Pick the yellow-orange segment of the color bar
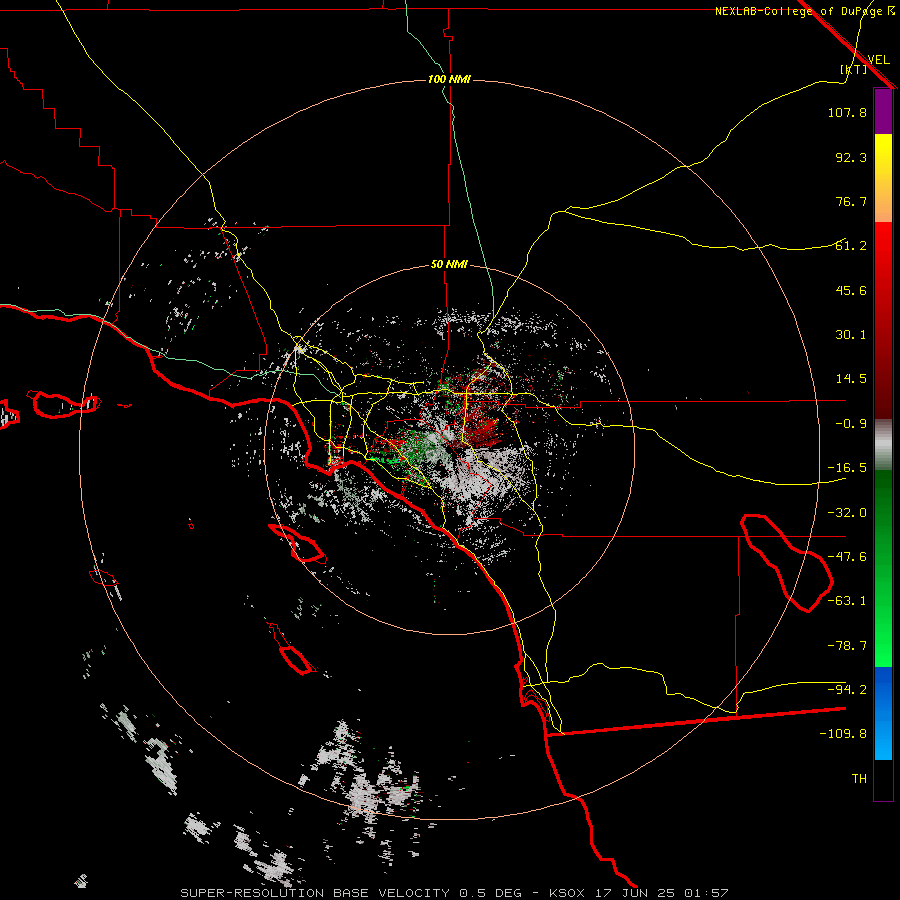Image resolution: width=900 pixels, height=900 pixels. point(883,178)
